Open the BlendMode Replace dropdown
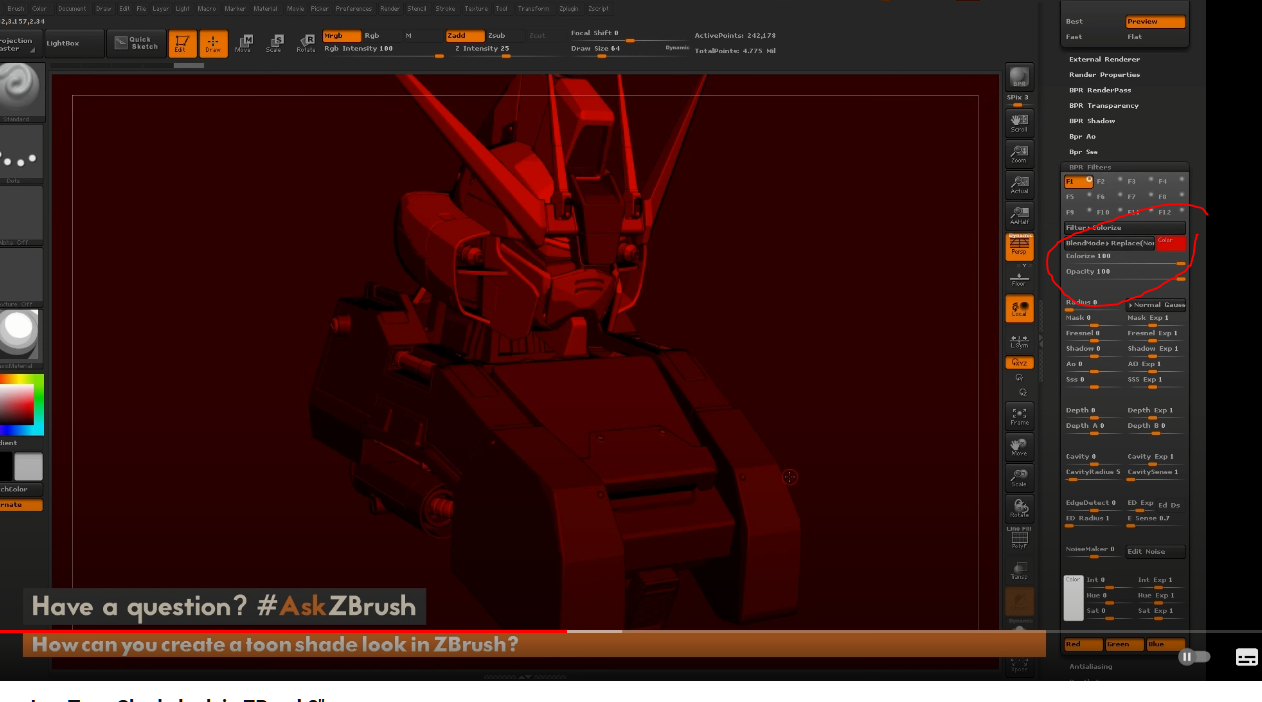 [x=1110, y=243]
